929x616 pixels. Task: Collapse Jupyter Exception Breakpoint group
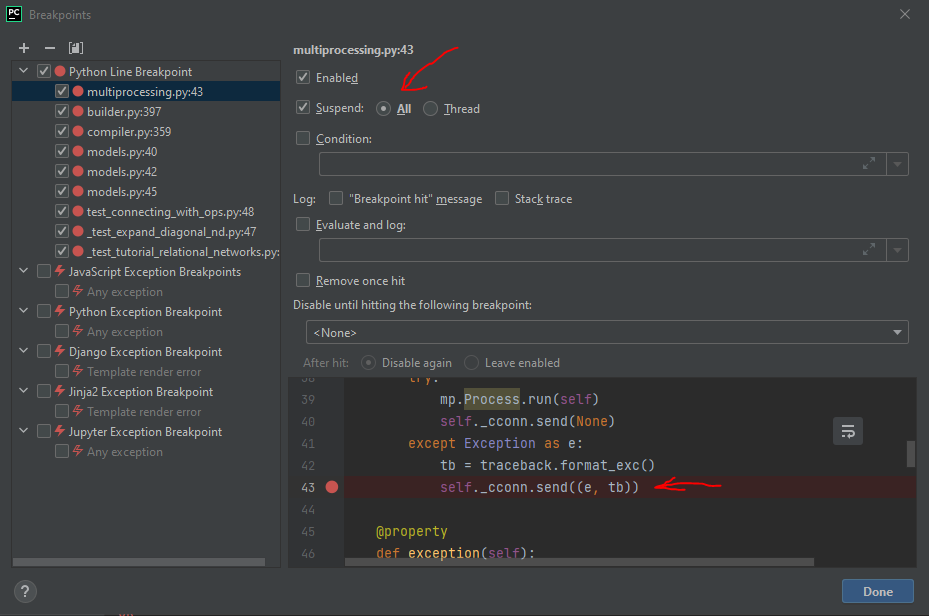[x=24, y=431]
